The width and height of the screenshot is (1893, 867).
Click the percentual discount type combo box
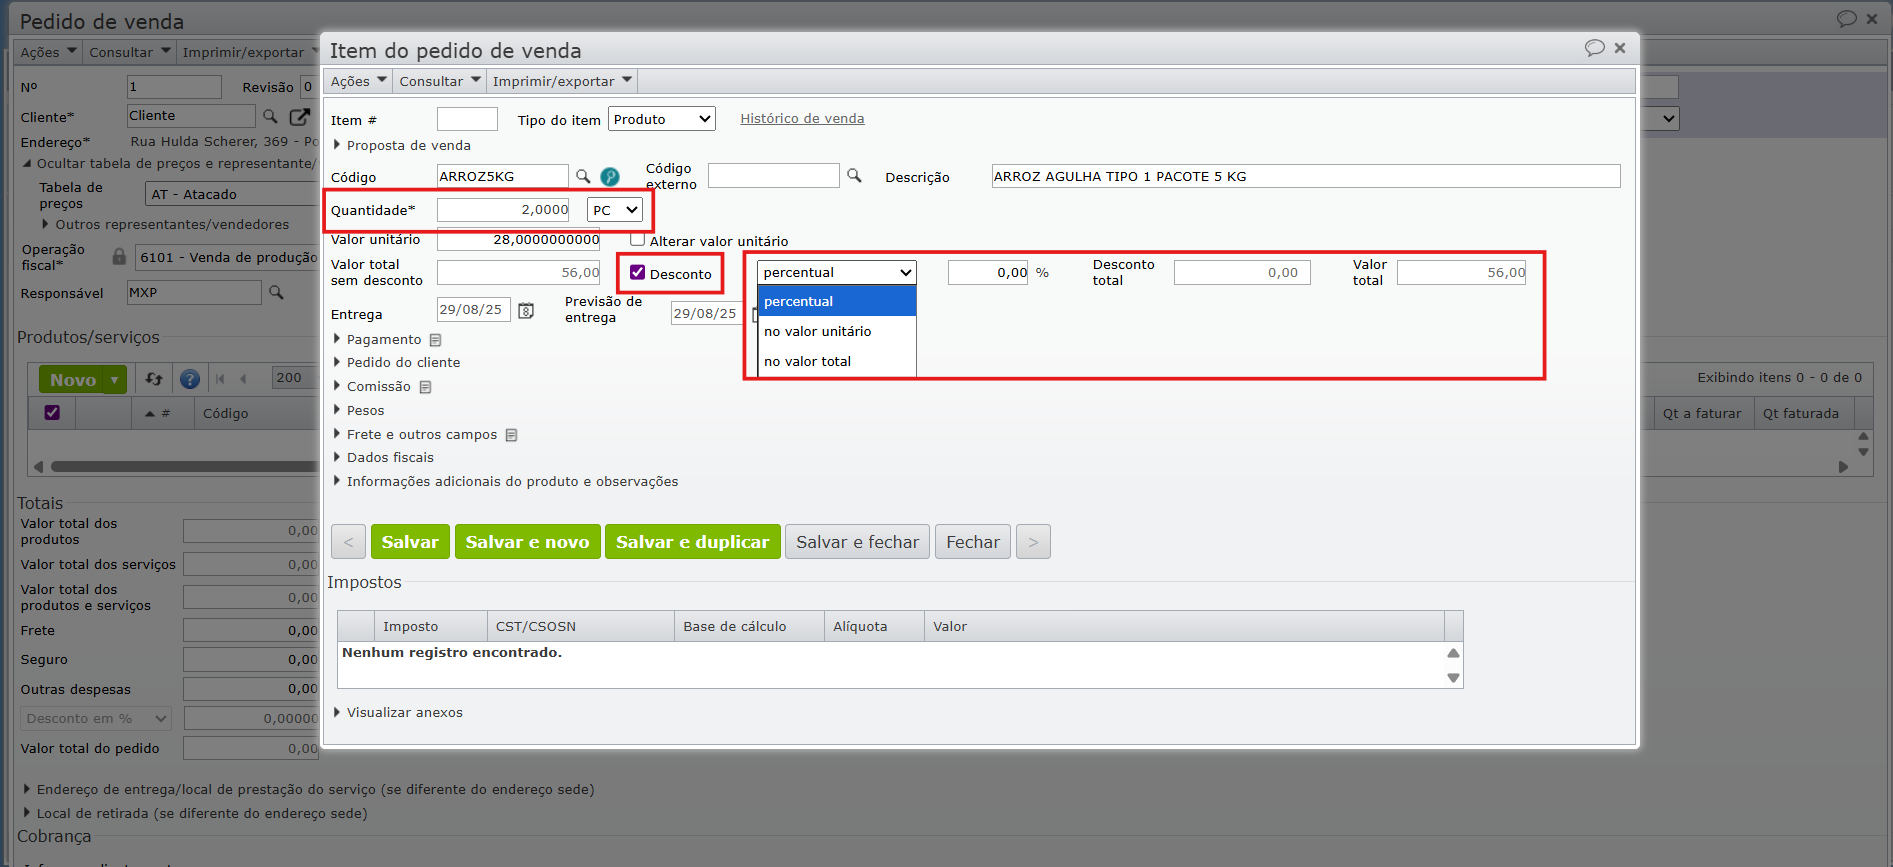pos(836,272)
